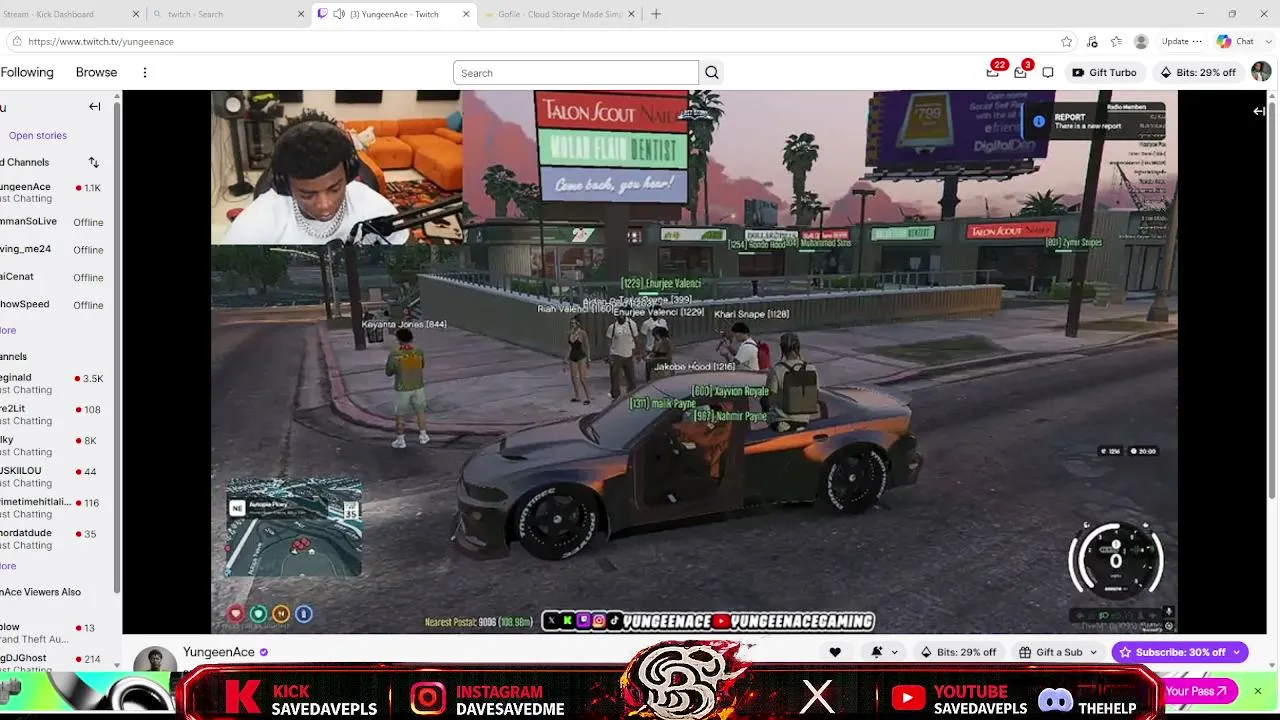Expand the Subscribe options chevron
Viewport: 1280px width, 720px height.
1237,652
